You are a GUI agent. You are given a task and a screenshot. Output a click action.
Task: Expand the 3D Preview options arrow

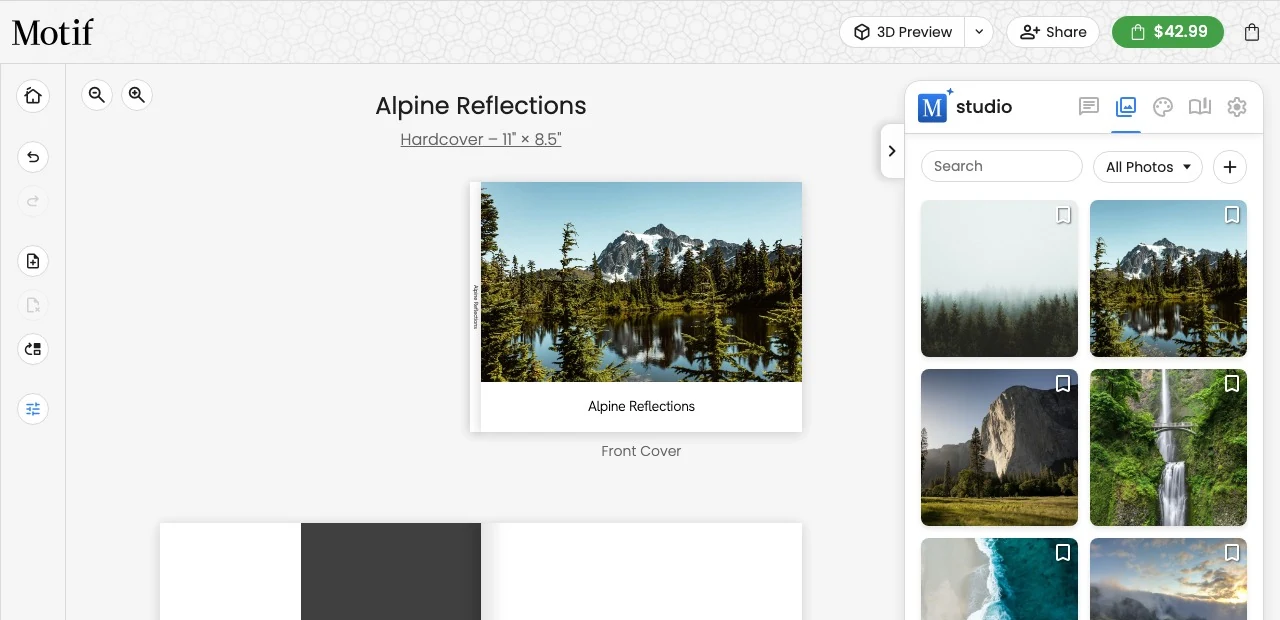[979, 32]
